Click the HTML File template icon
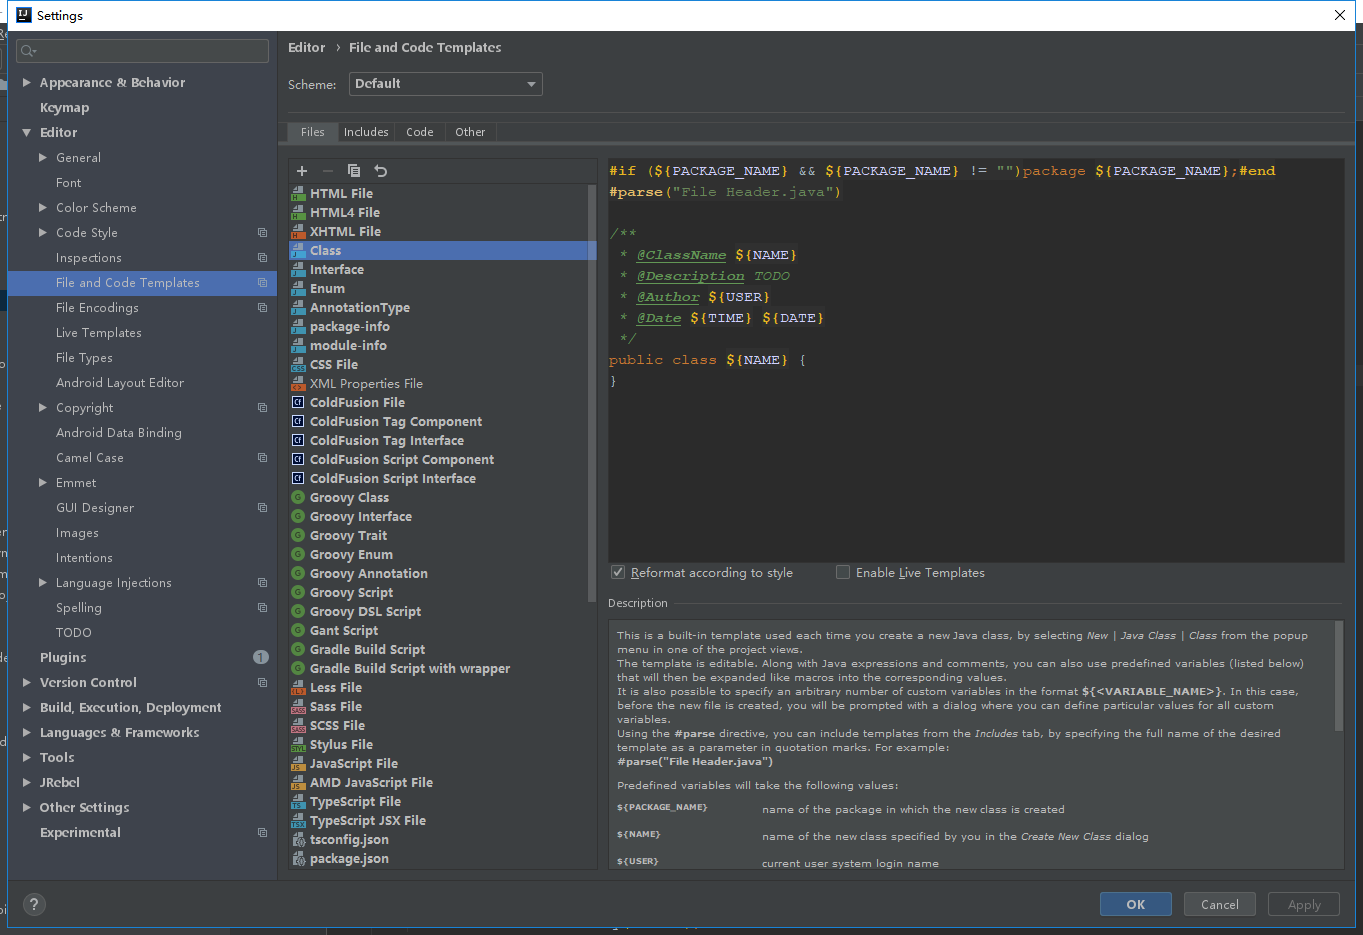This screenshot has height=935, width=1363. tap(298, 194)
